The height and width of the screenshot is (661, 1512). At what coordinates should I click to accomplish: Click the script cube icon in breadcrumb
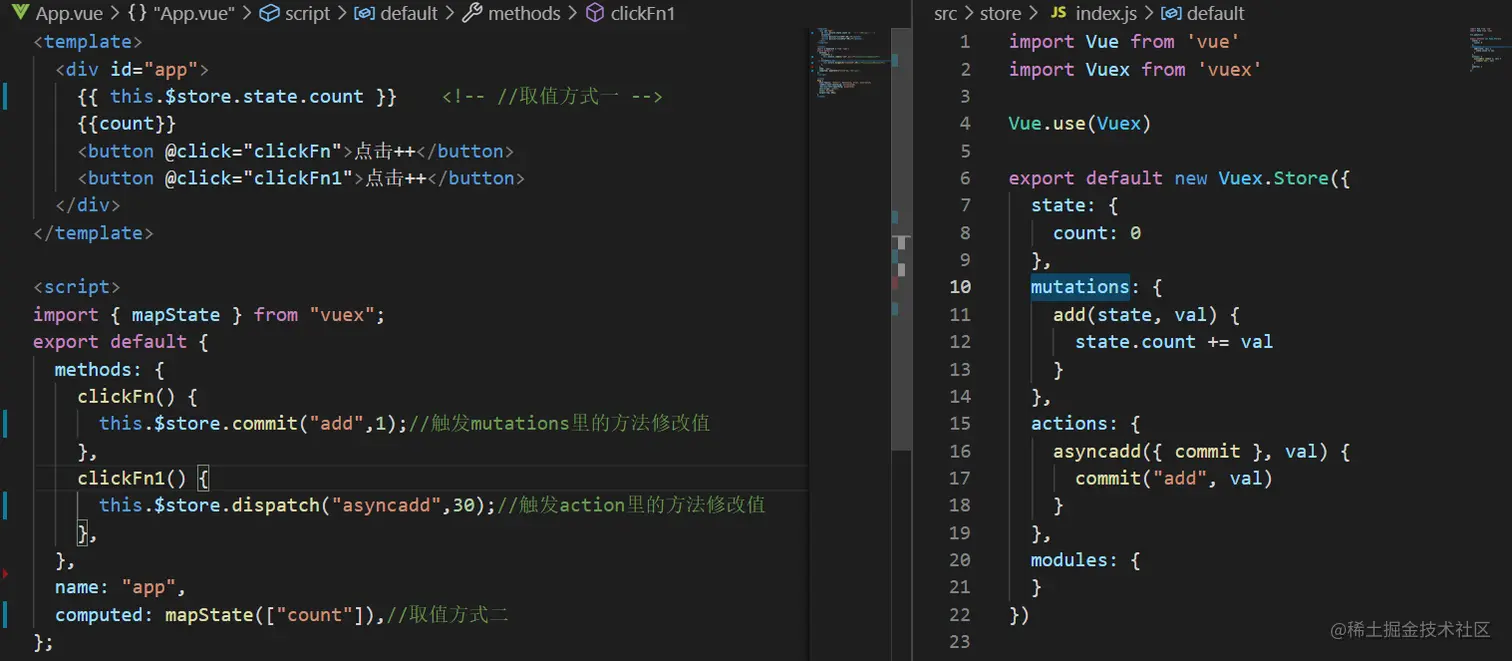pos(268,13)
